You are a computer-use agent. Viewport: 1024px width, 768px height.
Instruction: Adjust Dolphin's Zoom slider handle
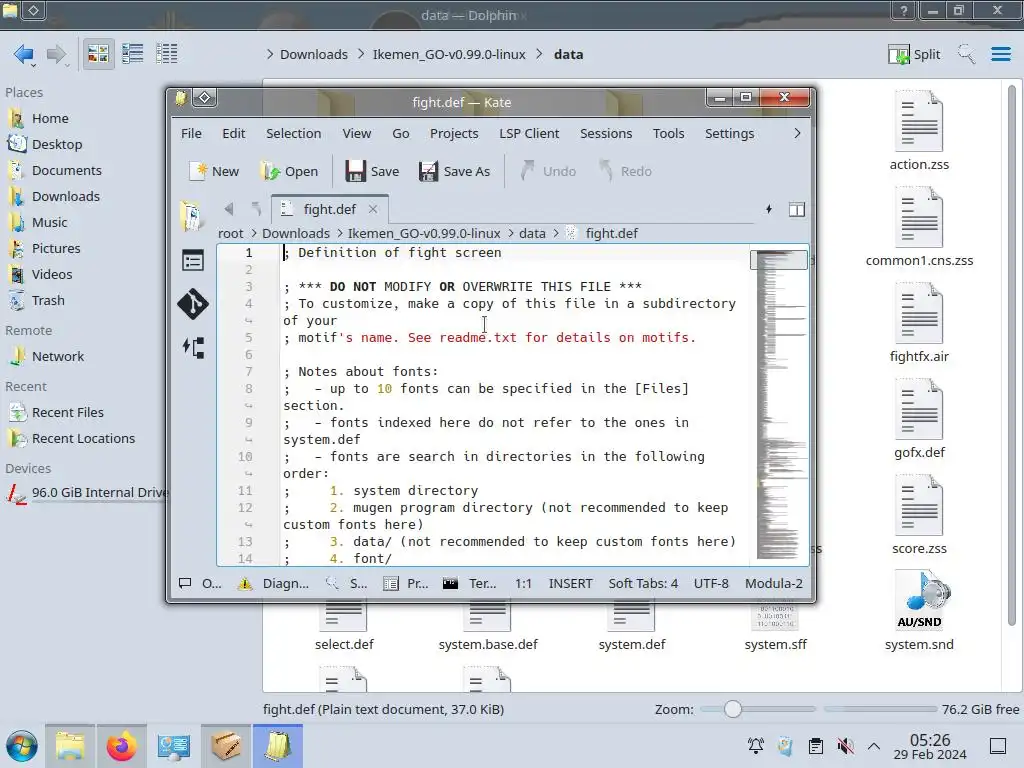(x=733, y=709)
